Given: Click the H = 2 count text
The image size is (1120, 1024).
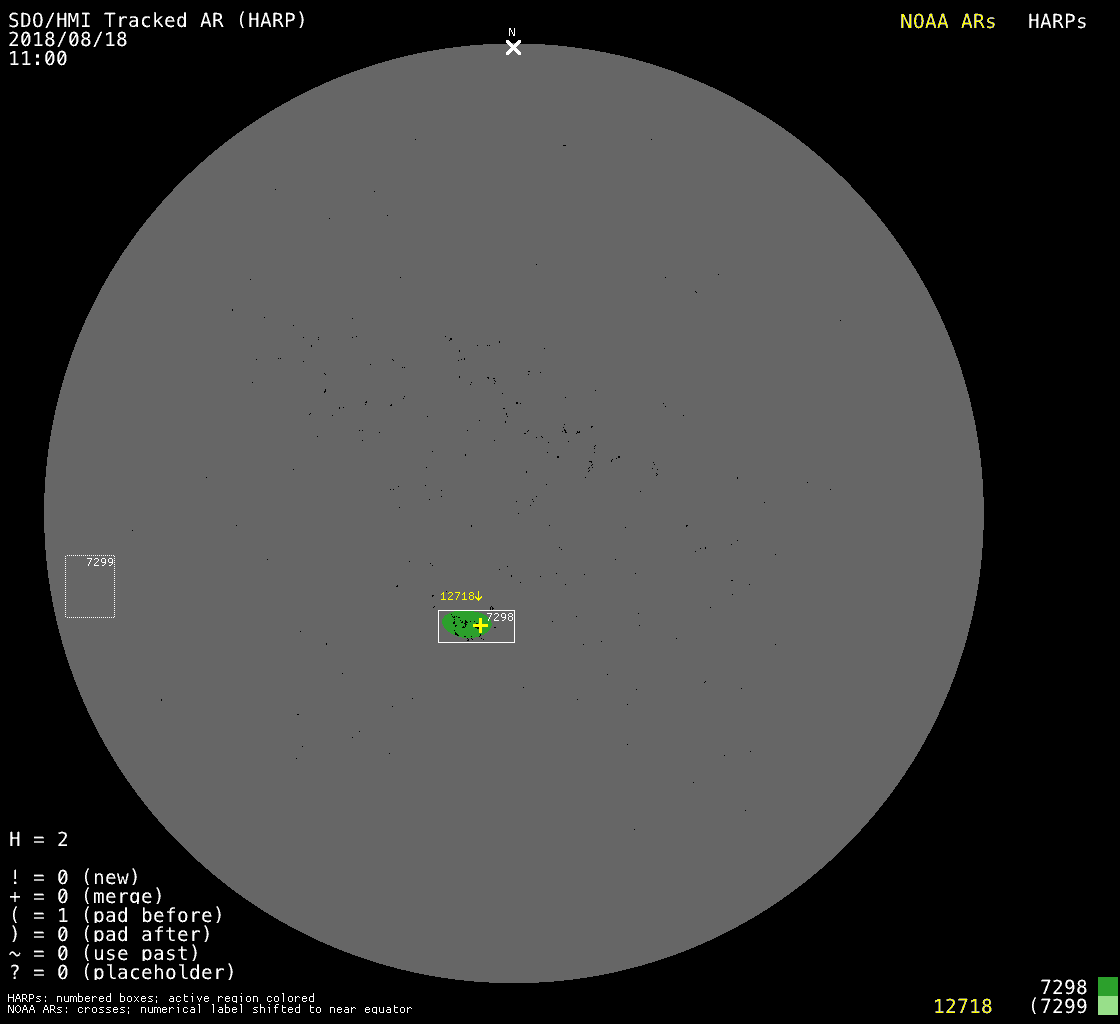Looking at the screenshot, I should point(39,839).
